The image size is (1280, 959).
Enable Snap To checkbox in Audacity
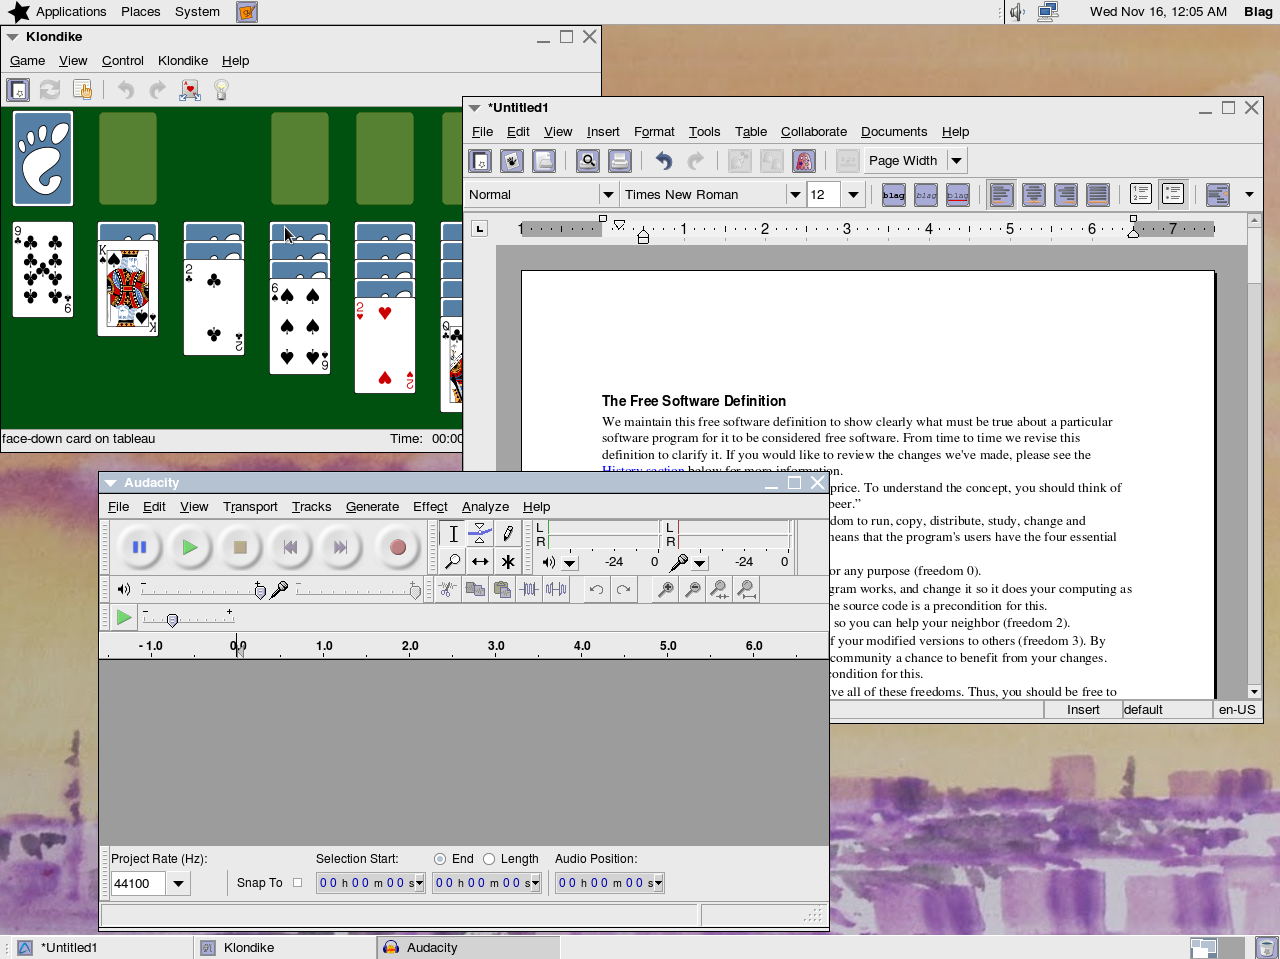(x=297, y=883)
